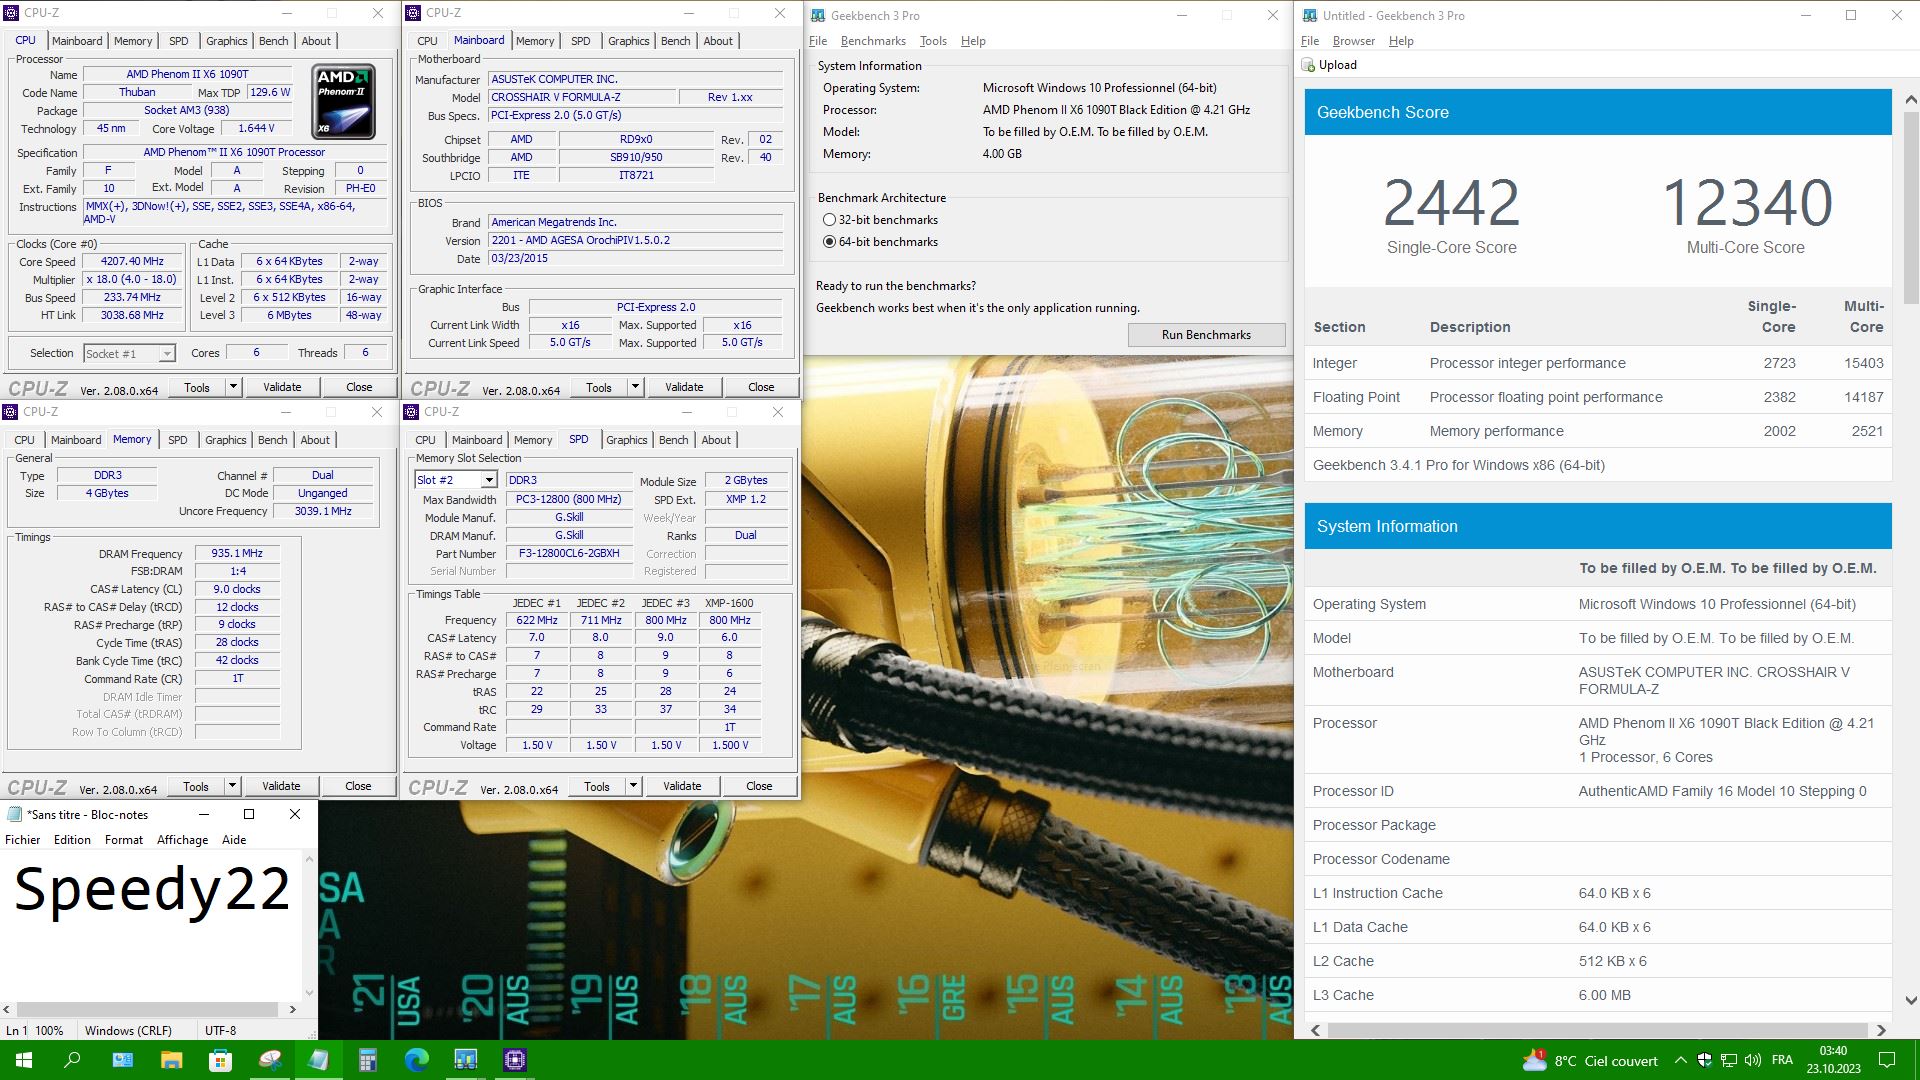
Task: Open taskbar search magnifier
Action: (x=72, y=1060)
